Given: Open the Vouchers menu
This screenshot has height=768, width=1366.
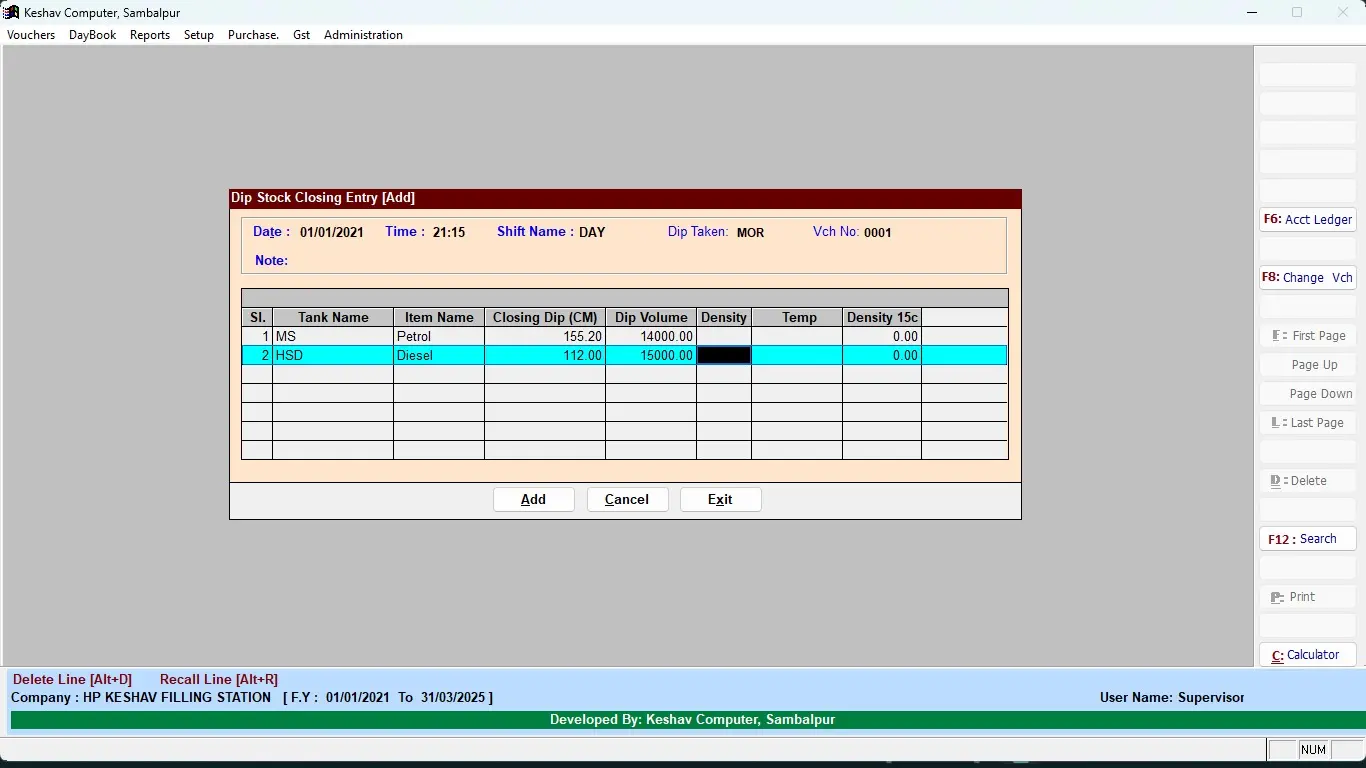Looking at the screenshot, I should (31, 35).
